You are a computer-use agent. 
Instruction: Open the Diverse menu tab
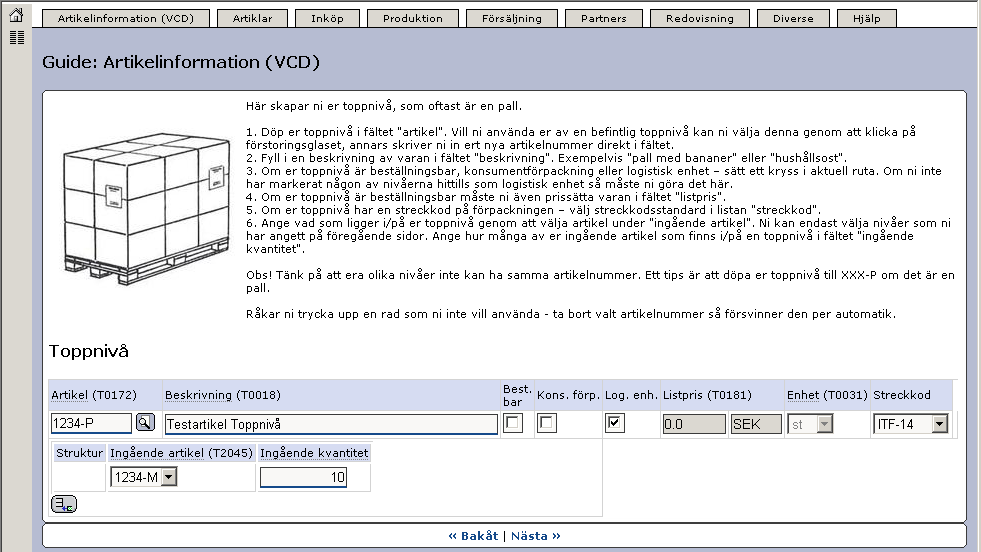[793, 18]
